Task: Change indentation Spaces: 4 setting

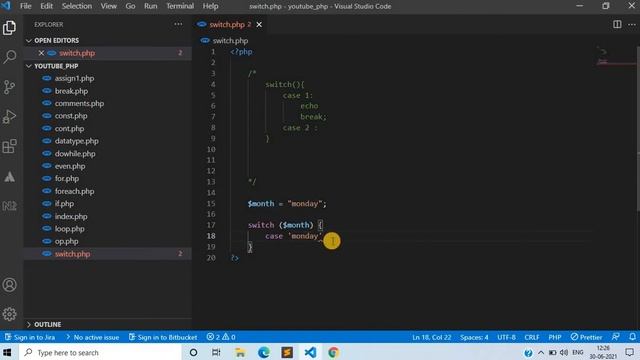Action: [474, 337]
